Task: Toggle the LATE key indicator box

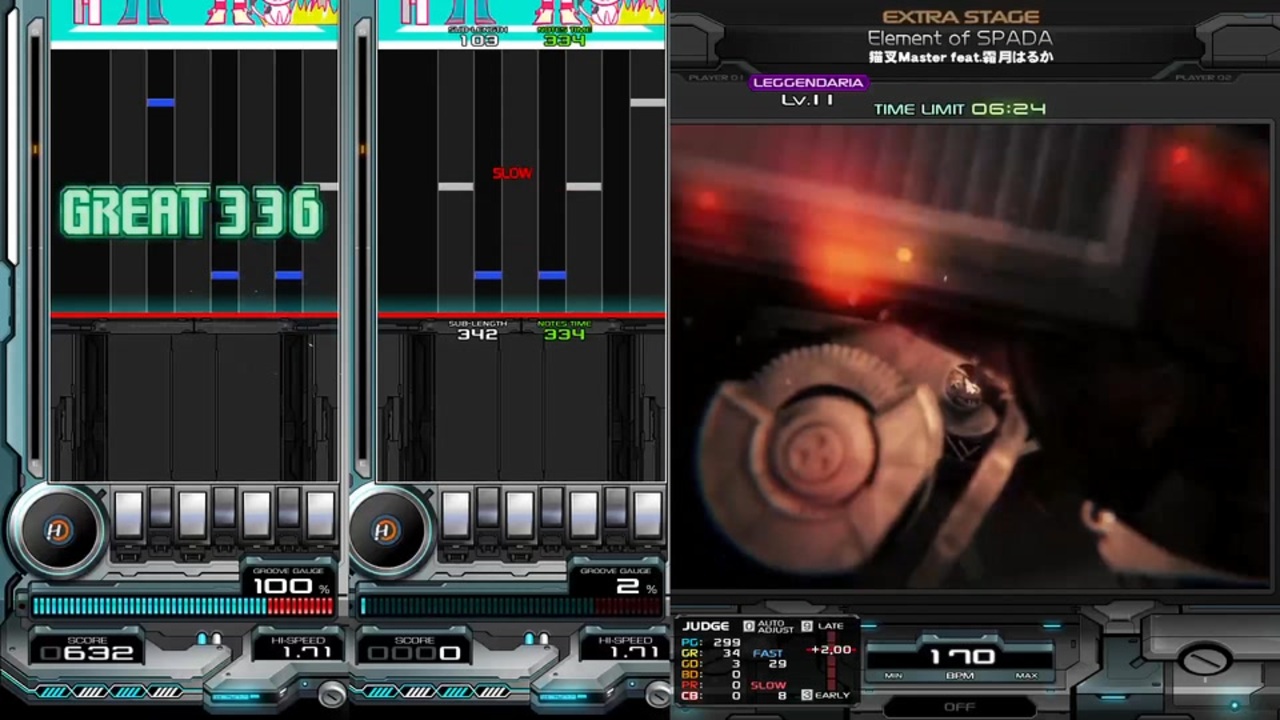Action: [x=807, y=626]
